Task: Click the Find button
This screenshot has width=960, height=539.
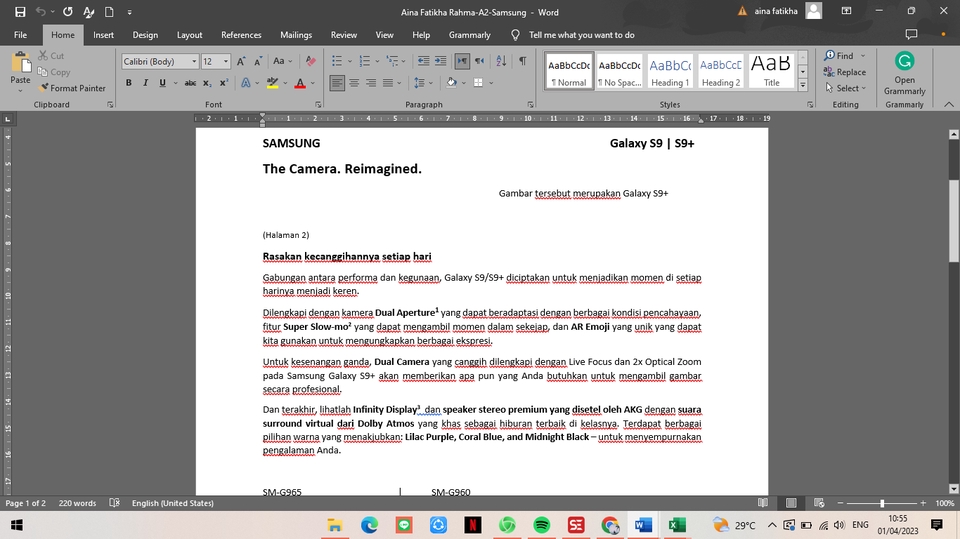Action: 839,56
